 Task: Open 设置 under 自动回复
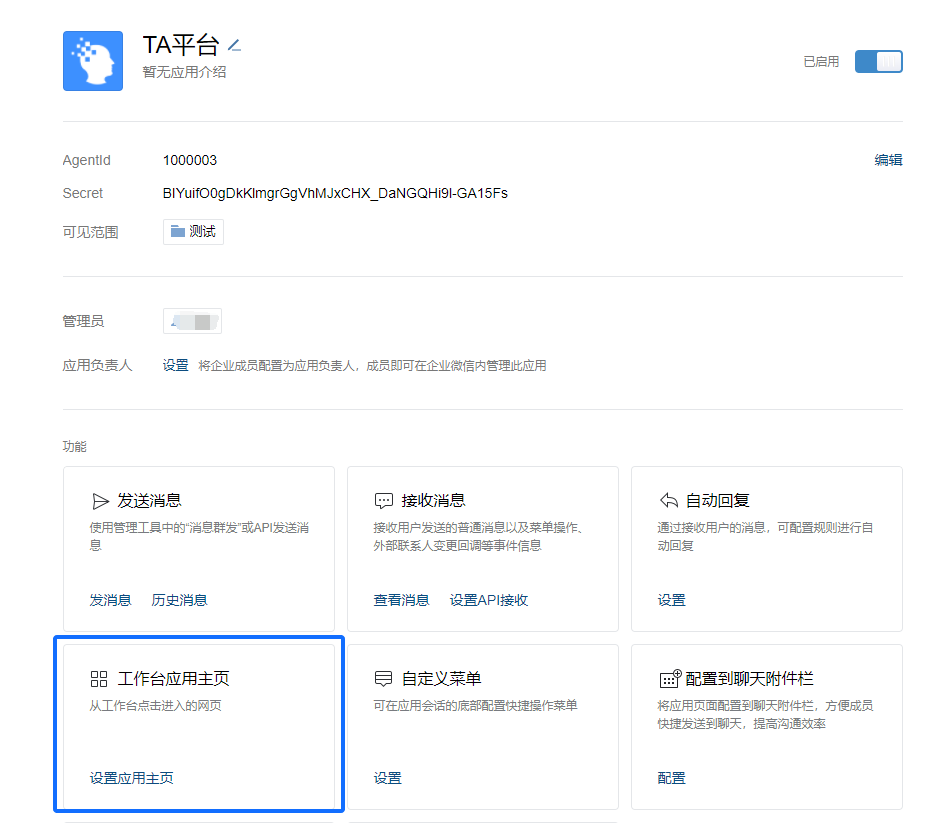671,600
